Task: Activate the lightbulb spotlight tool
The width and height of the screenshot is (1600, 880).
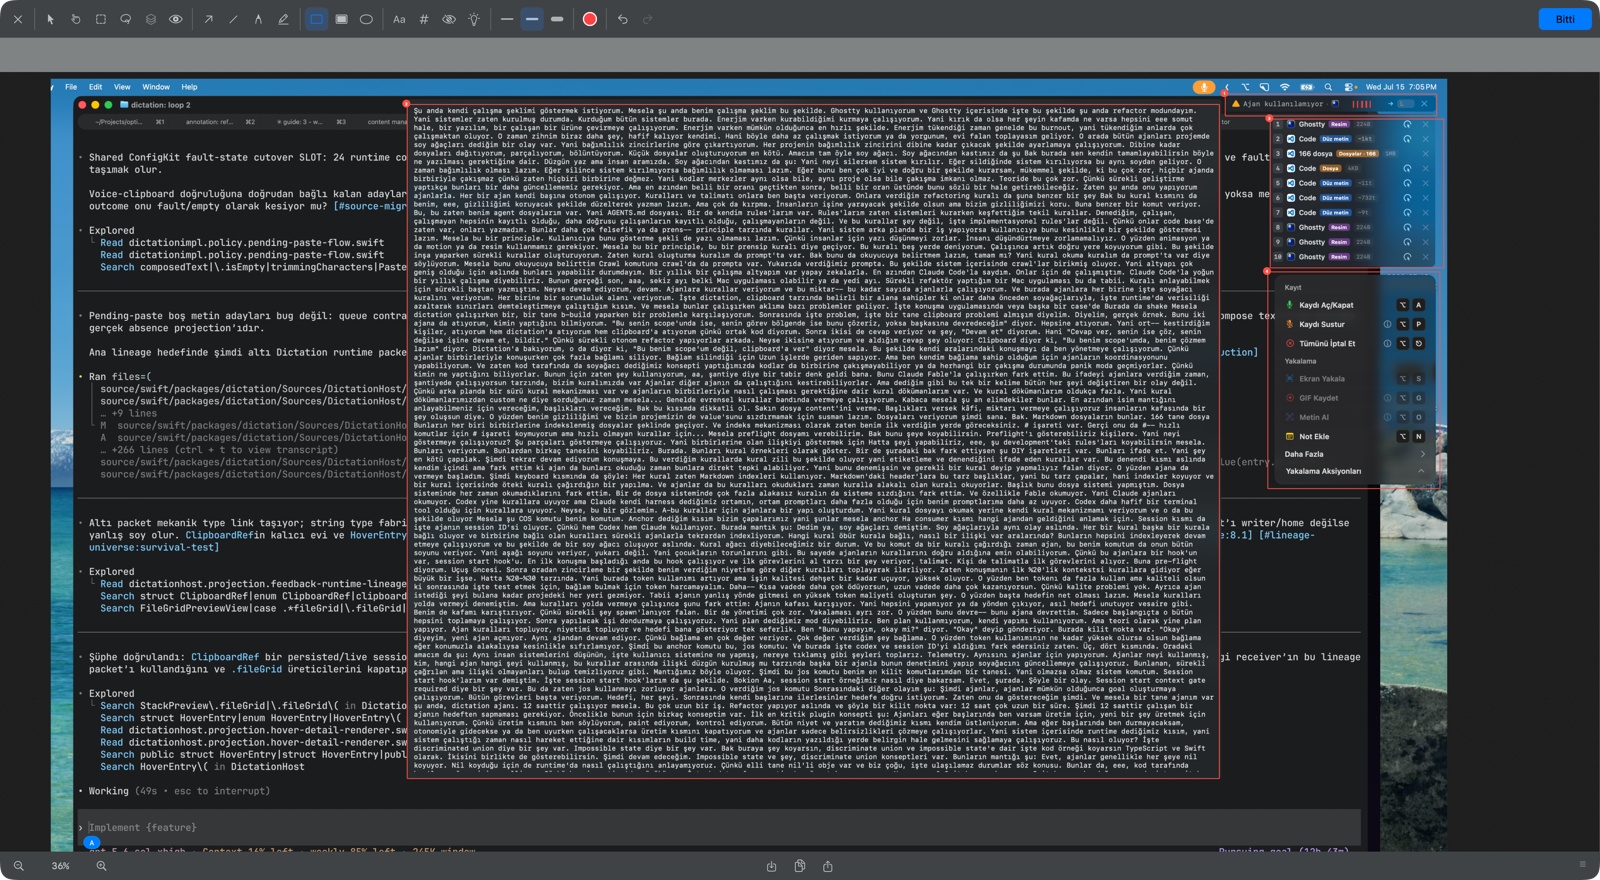Action: tap(474, 19)
